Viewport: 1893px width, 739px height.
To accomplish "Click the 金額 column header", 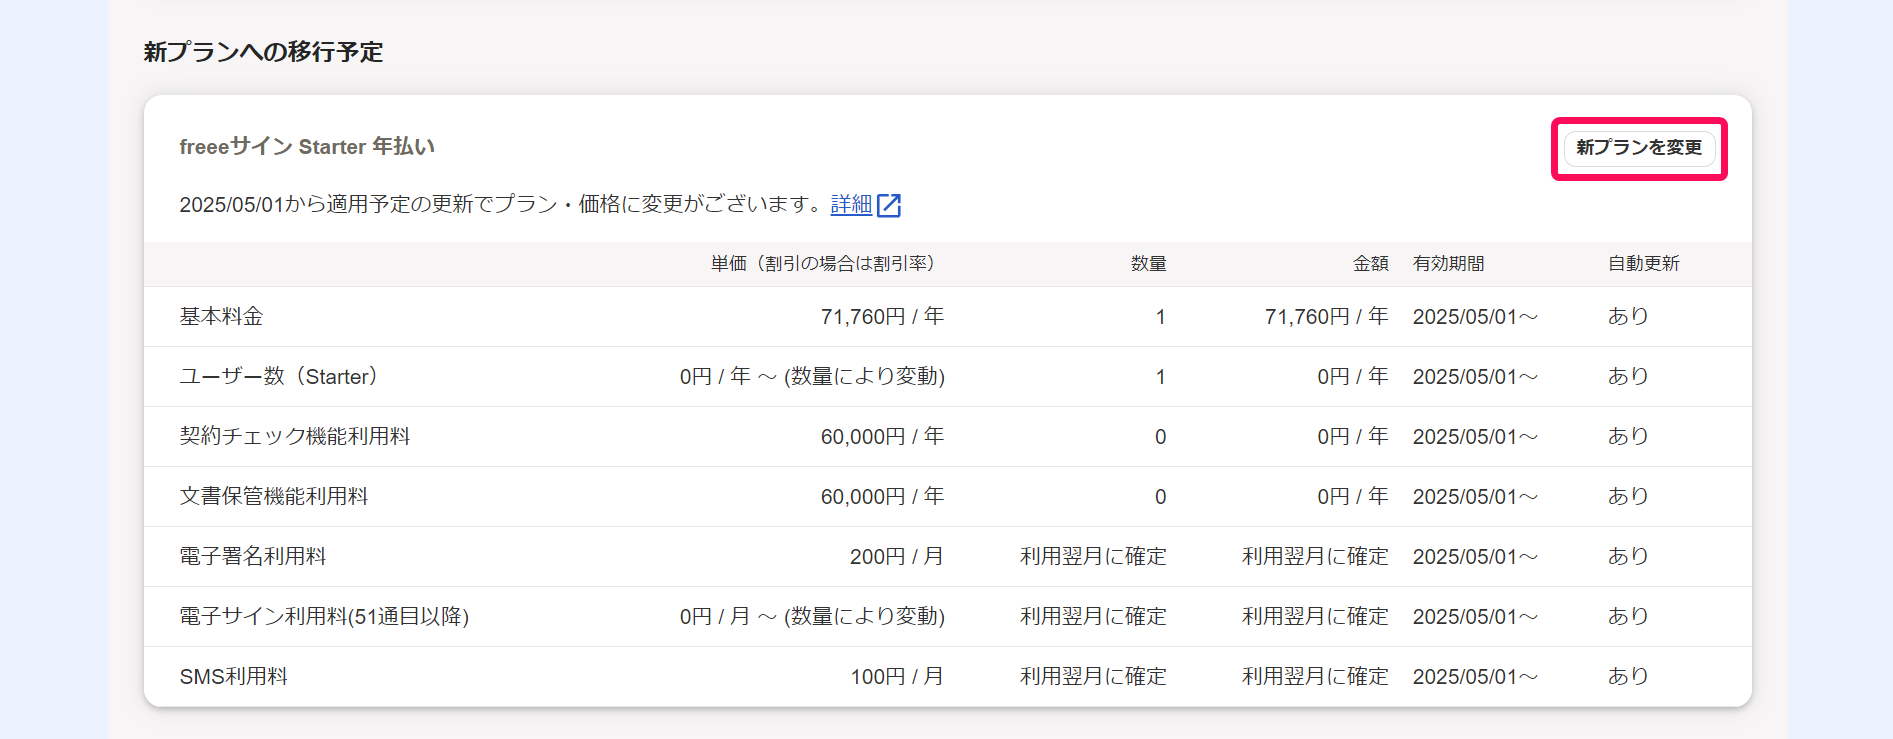I will click(x=1370, y=264).
